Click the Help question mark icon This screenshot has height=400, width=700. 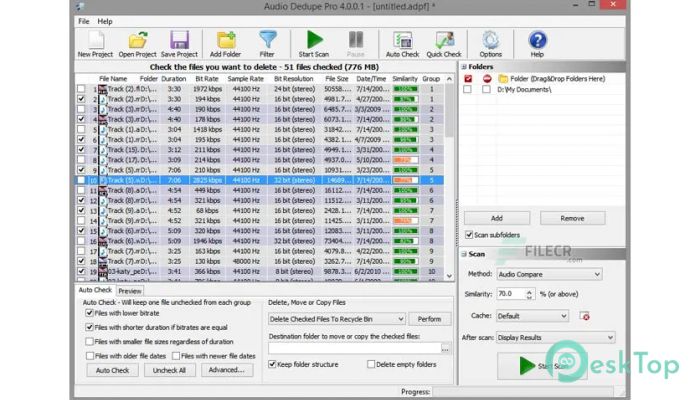tap(538, 40)
